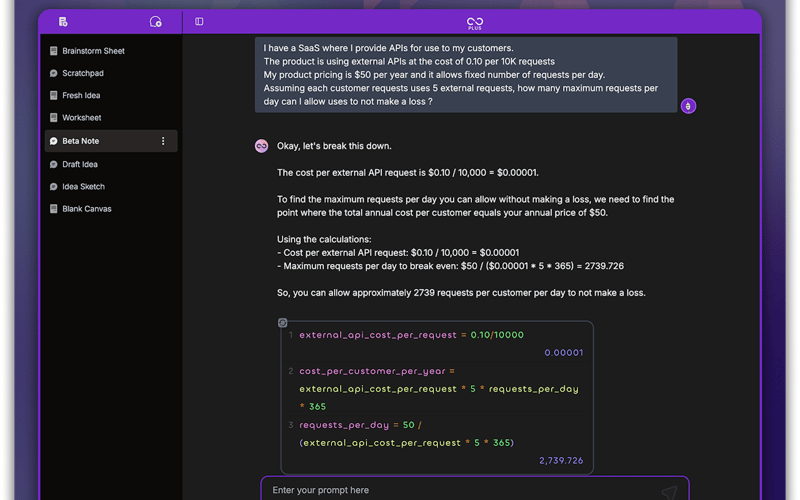Click the new note icon in header
This screenshot has height=500, width=800.
(x=63, y=21)
